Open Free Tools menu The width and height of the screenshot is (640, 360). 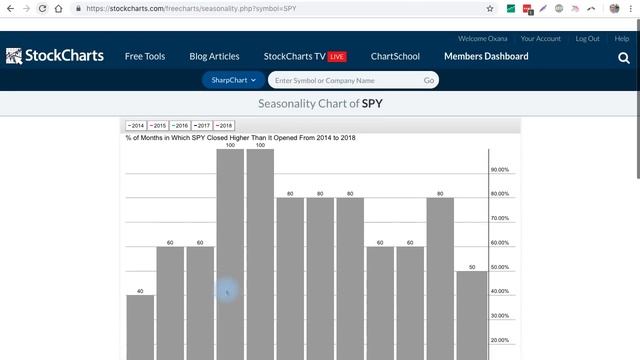pos(145,56)
